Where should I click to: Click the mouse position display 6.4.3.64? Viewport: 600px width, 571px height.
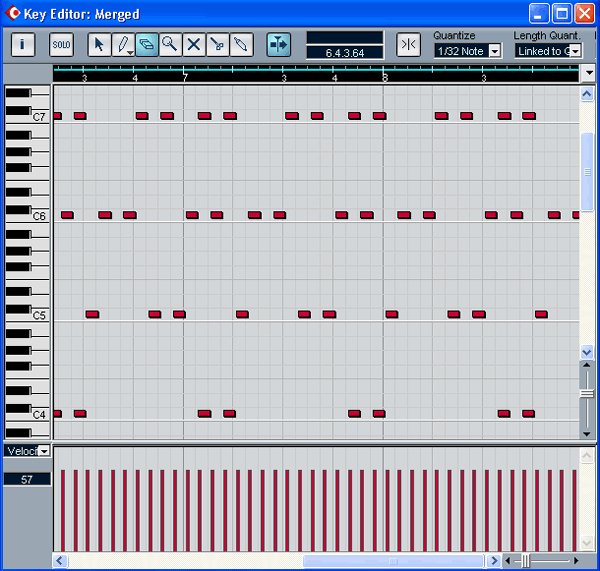coord(345,53)
